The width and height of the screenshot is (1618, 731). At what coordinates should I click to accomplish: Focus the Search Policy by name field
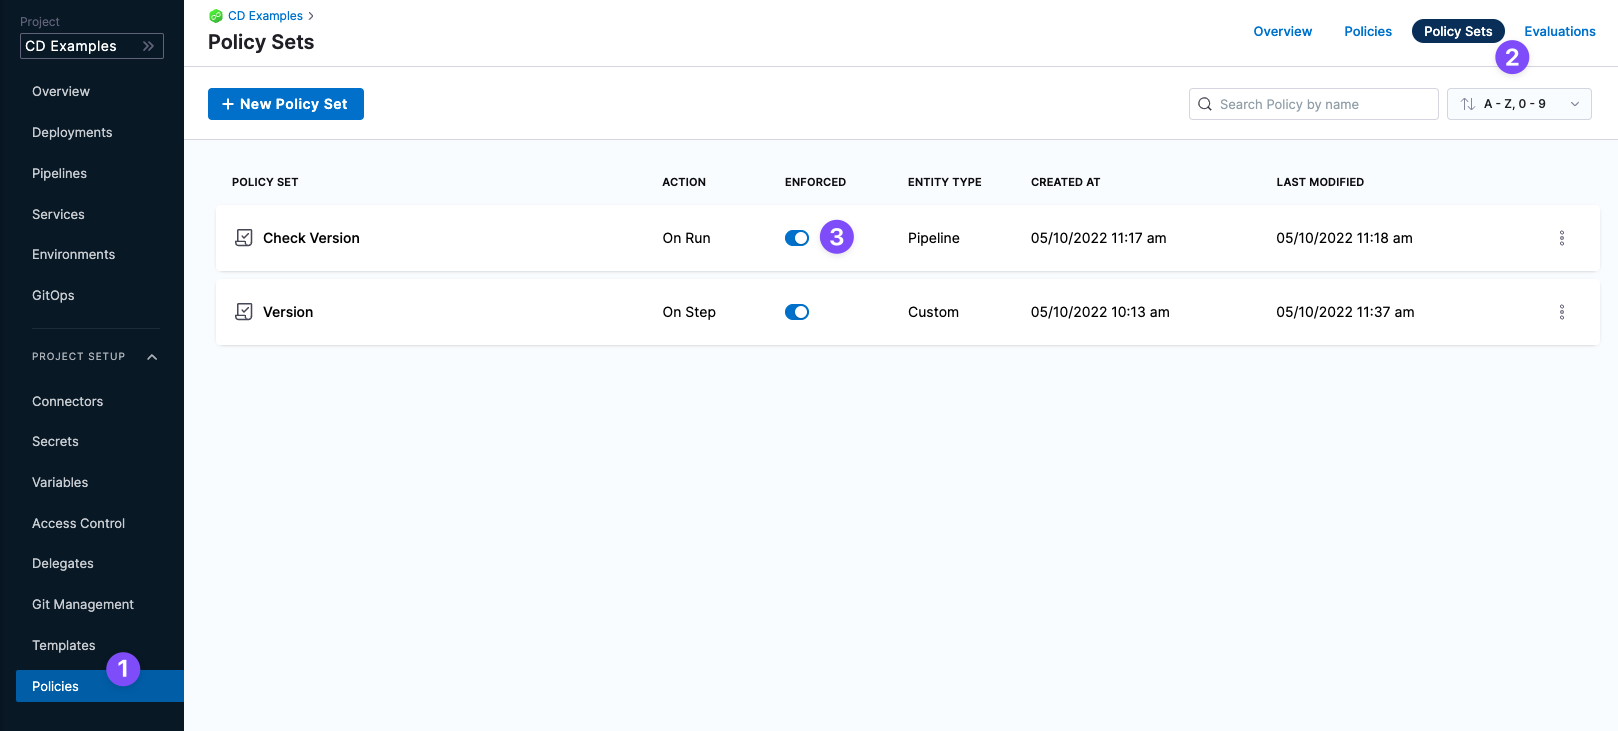(1314, 104)
